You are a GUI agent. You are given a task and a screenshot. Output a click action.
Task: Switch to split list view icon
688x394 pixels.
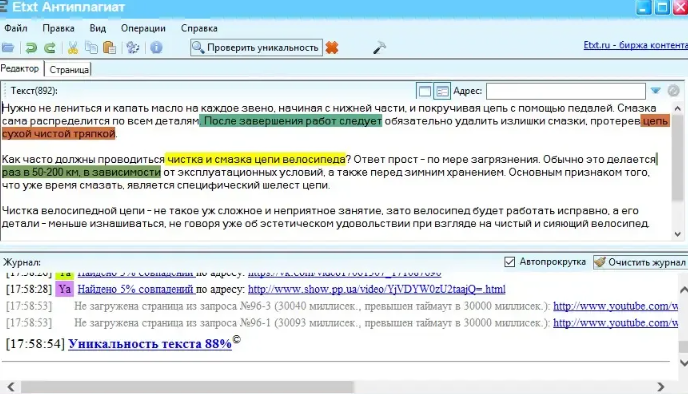(x=442, y=91)
